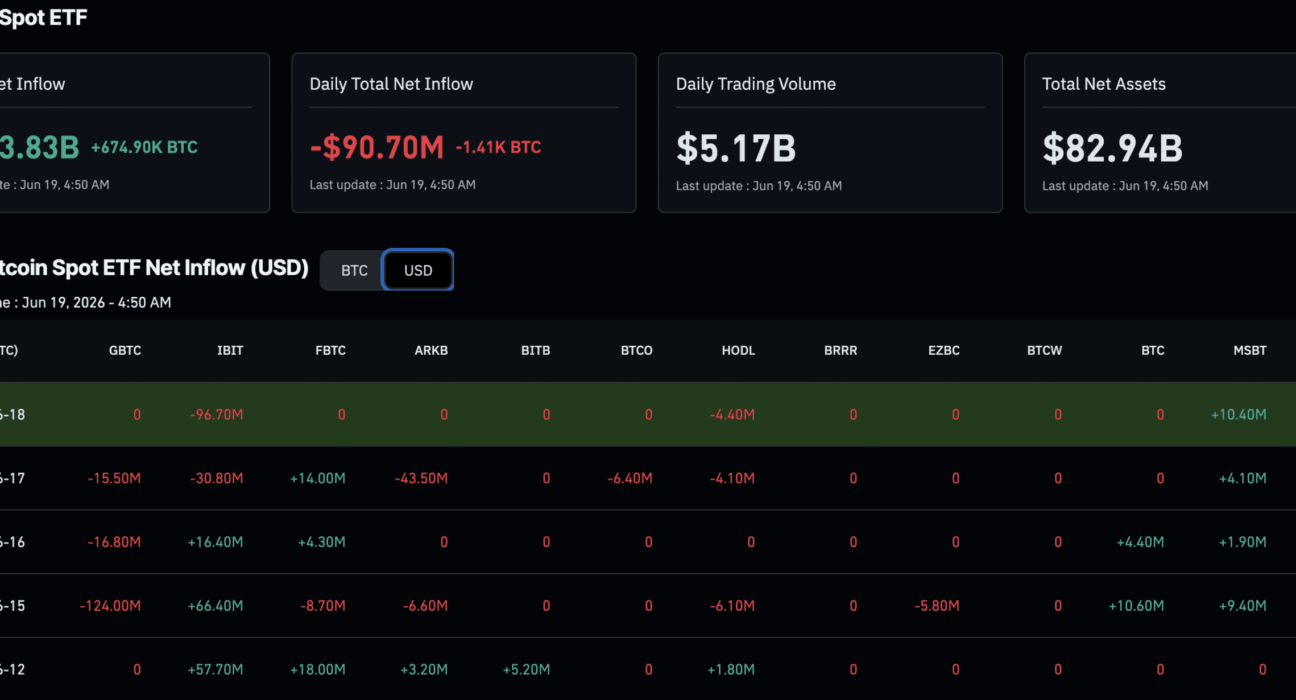Select the -43.50M ARKB cell
The height and width of the screenshot is (700, 1296).
[x=420, y=478]
